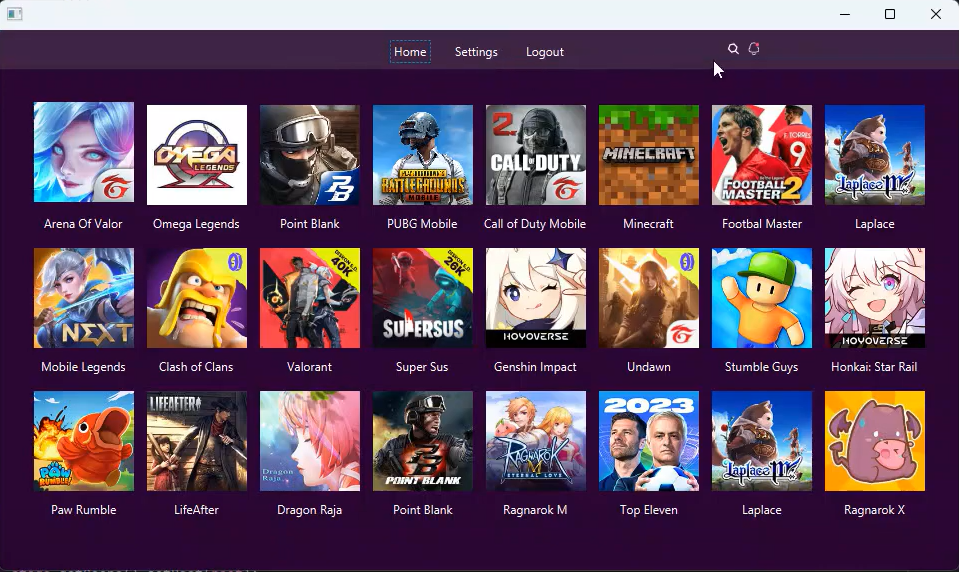Click the 'Stumble Guys' label
Viewport: 959px width, 572px height.
[761, 367]
